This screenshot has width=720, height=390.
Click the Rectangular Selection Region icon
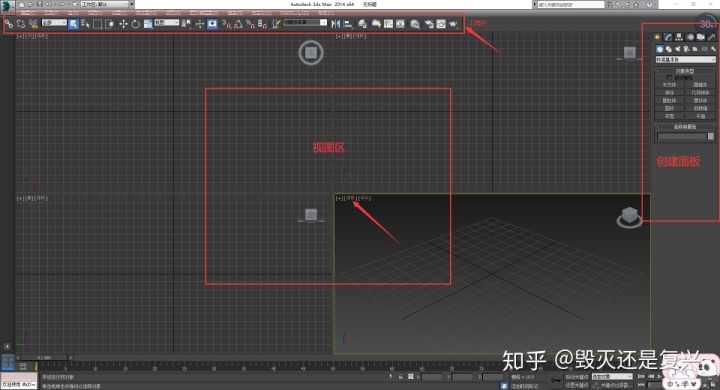(x=97, y=23)
